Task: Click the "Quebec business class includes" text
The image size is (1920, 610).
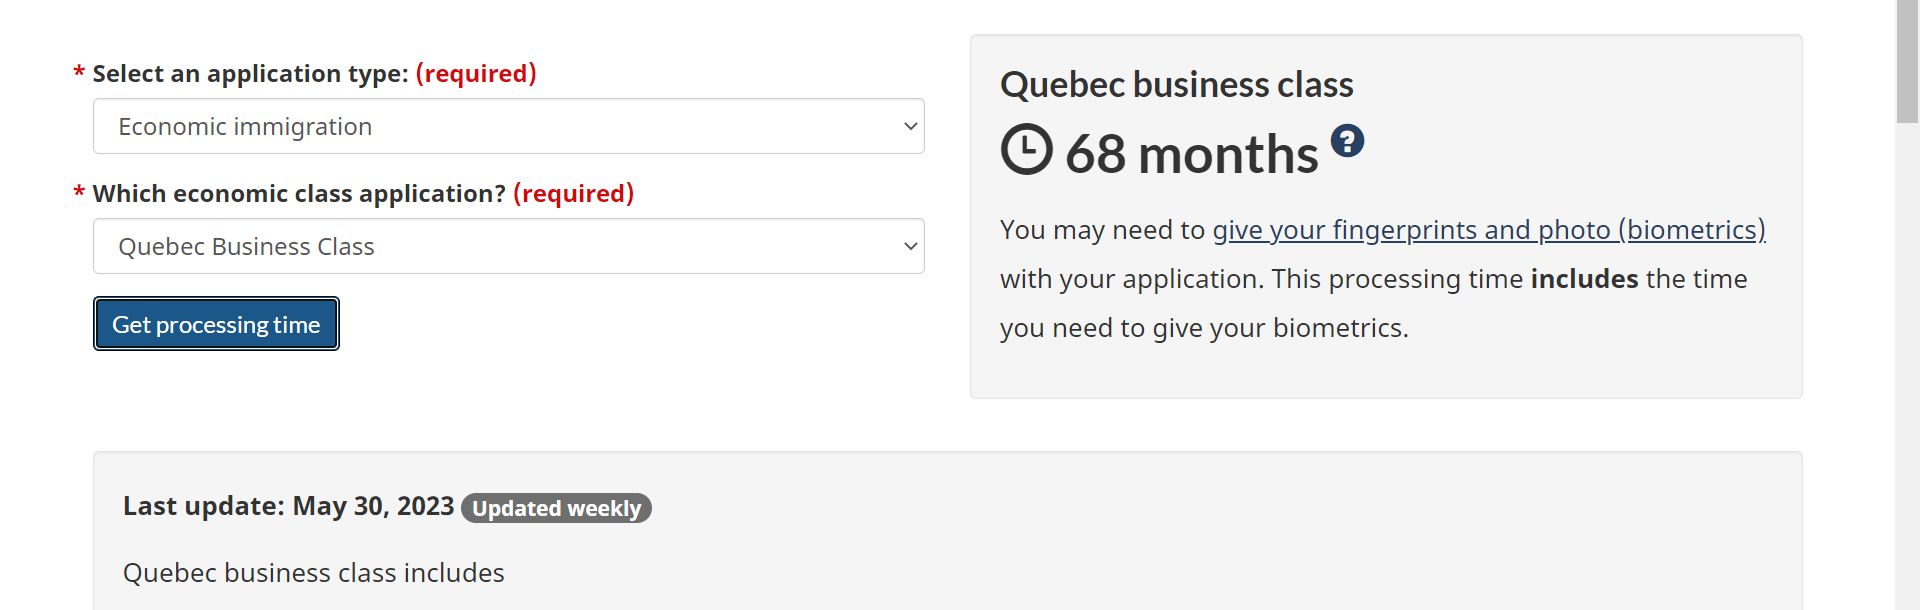Action: (x=313, y=573)
